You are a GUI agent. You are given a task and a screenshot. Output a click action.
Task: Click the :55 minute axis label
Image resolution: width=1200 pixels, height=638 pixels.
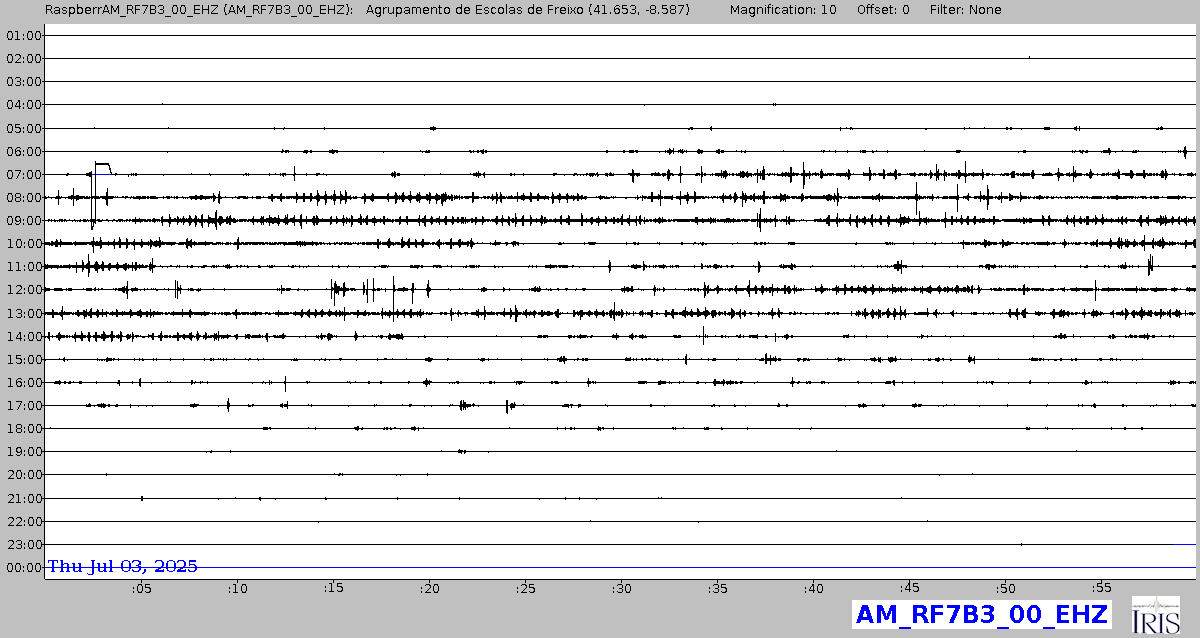pos(1101,588)
